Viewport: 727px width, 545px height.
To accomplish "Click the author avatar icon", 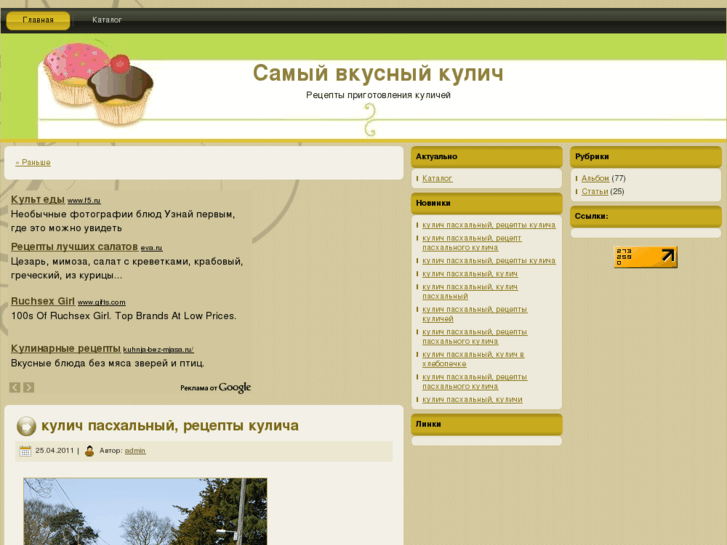I will point(89,451).
